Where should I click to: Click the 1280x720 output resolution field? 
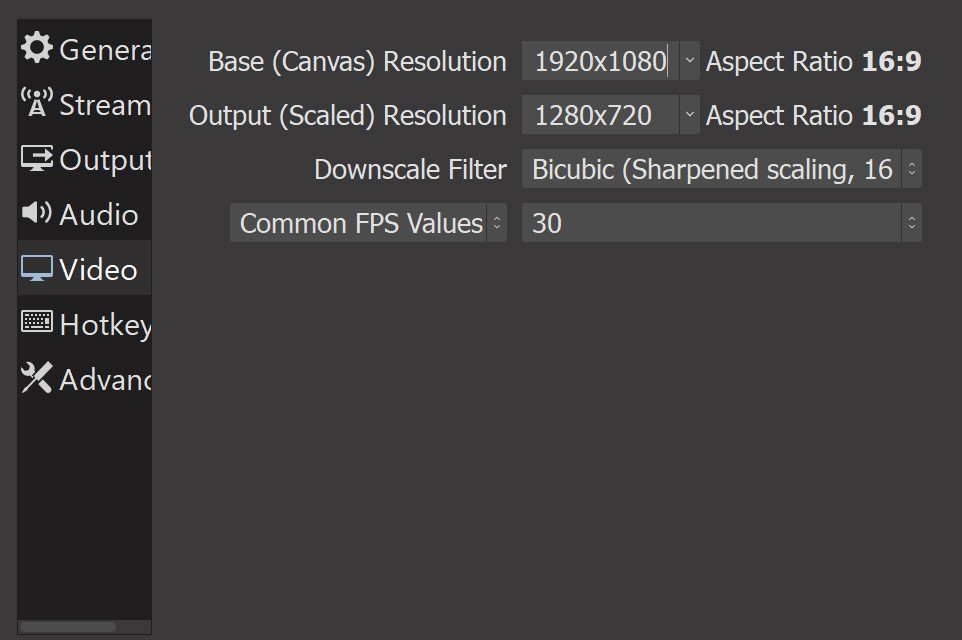point(600,115)
